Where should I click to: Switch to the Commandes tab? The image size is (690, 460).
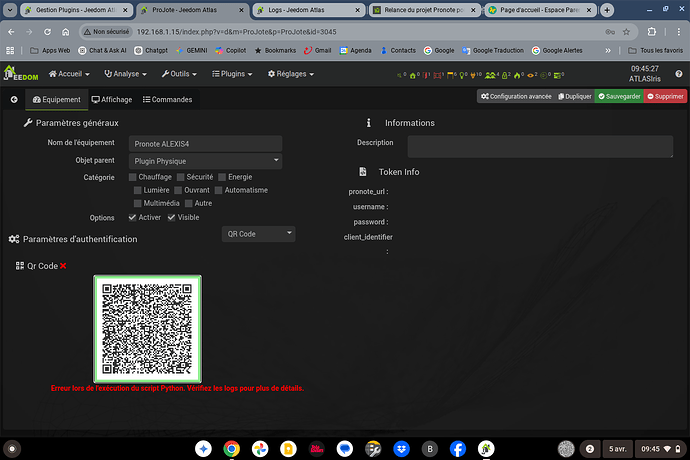coord(167,100)
